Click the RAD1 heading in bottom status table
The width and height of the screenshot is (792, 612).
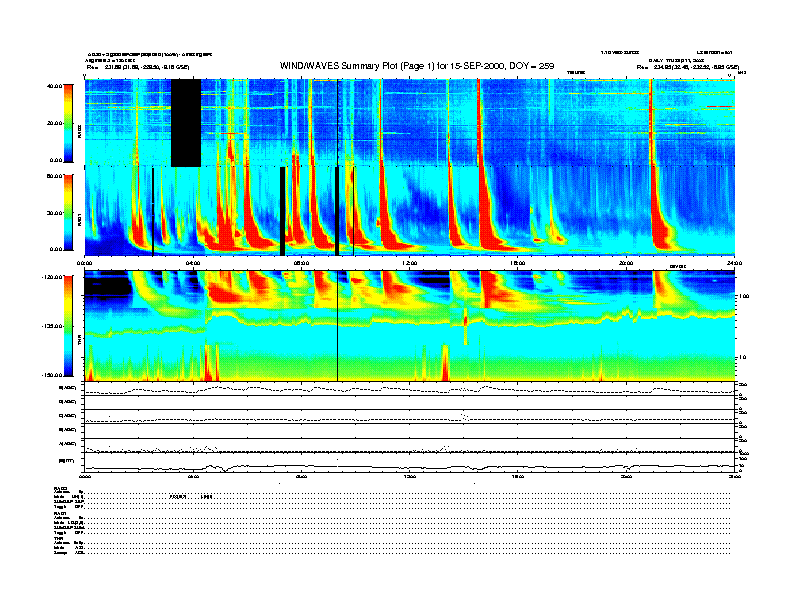[x=61, y=514]
